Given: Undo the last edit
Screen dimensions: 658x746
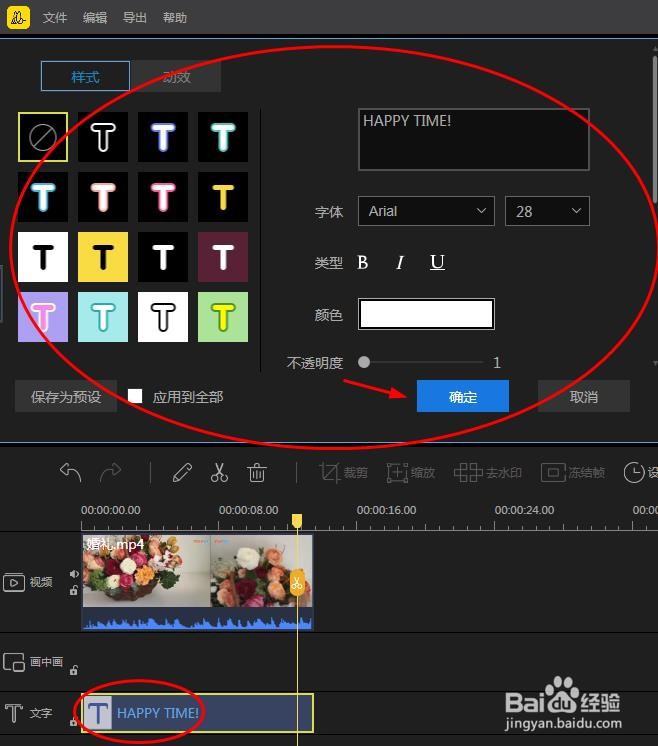Looking at the screenshot, I should pyautogui.click(x=71, y=472).
